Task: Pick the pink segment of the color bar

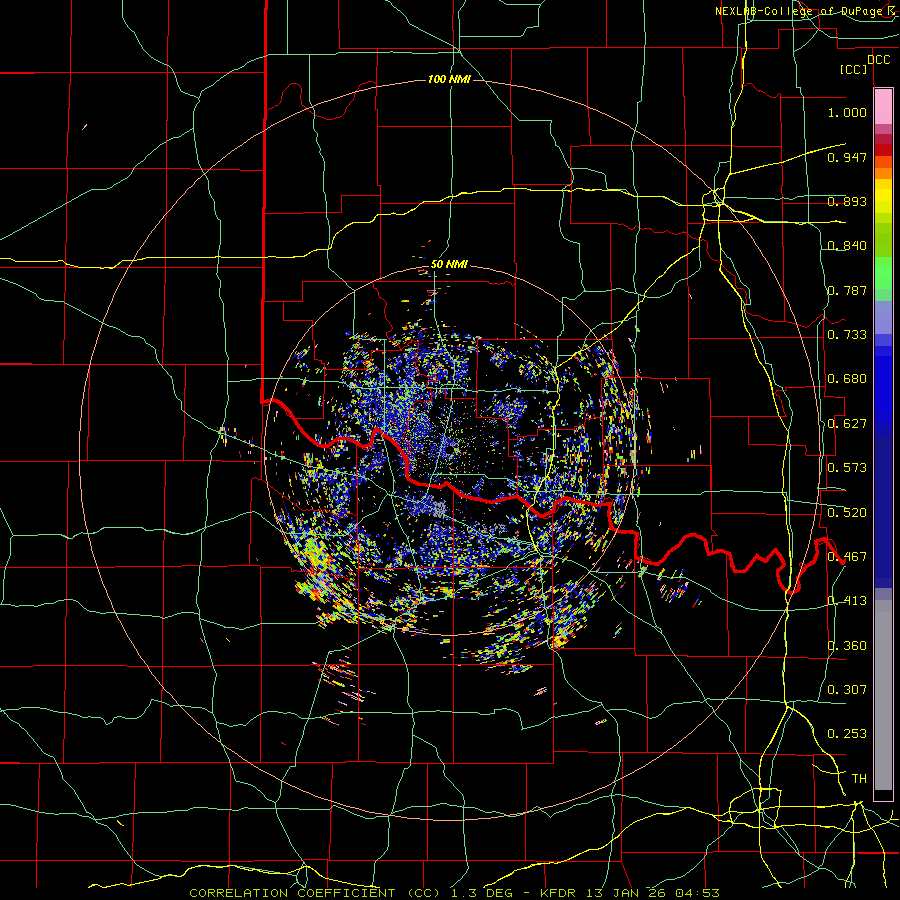Action: 883,107
